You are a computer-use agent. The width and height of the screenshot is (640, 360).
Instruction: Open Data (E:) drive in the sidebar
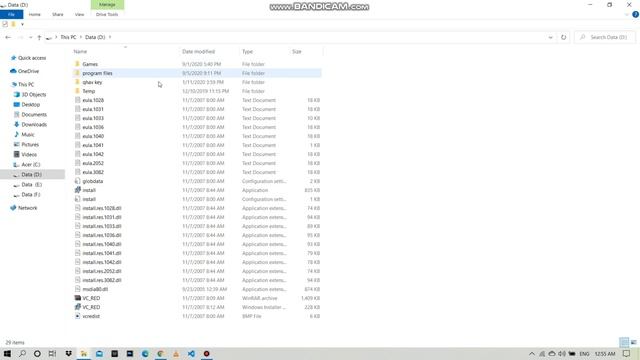31,184
